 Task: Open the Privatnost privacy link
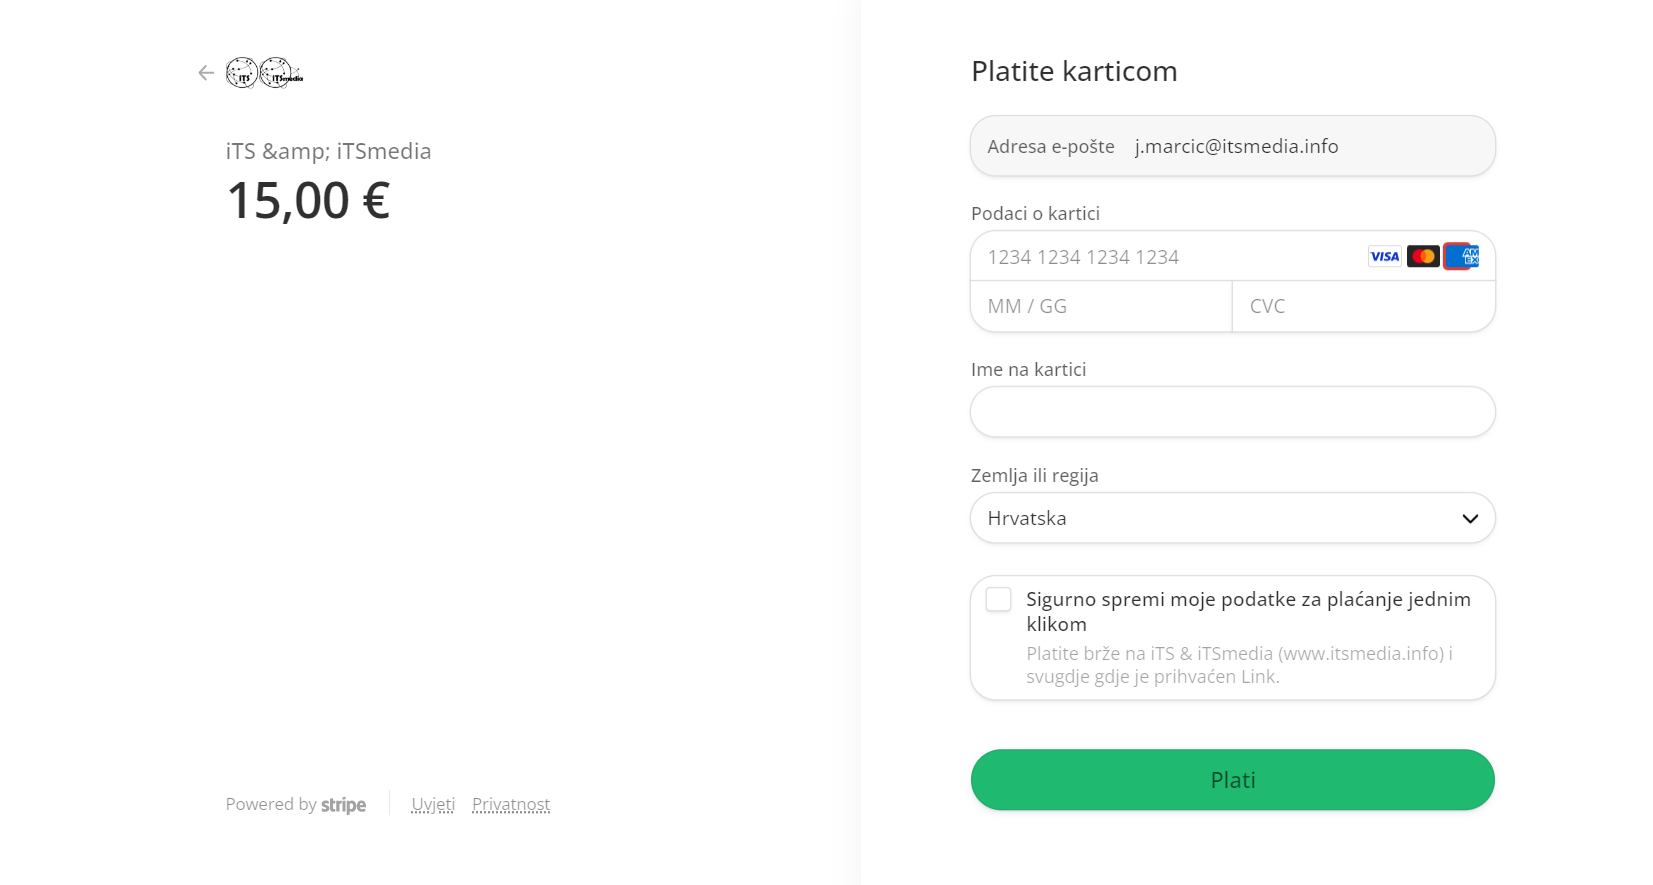pyautogui.click(x=511, y=805)
